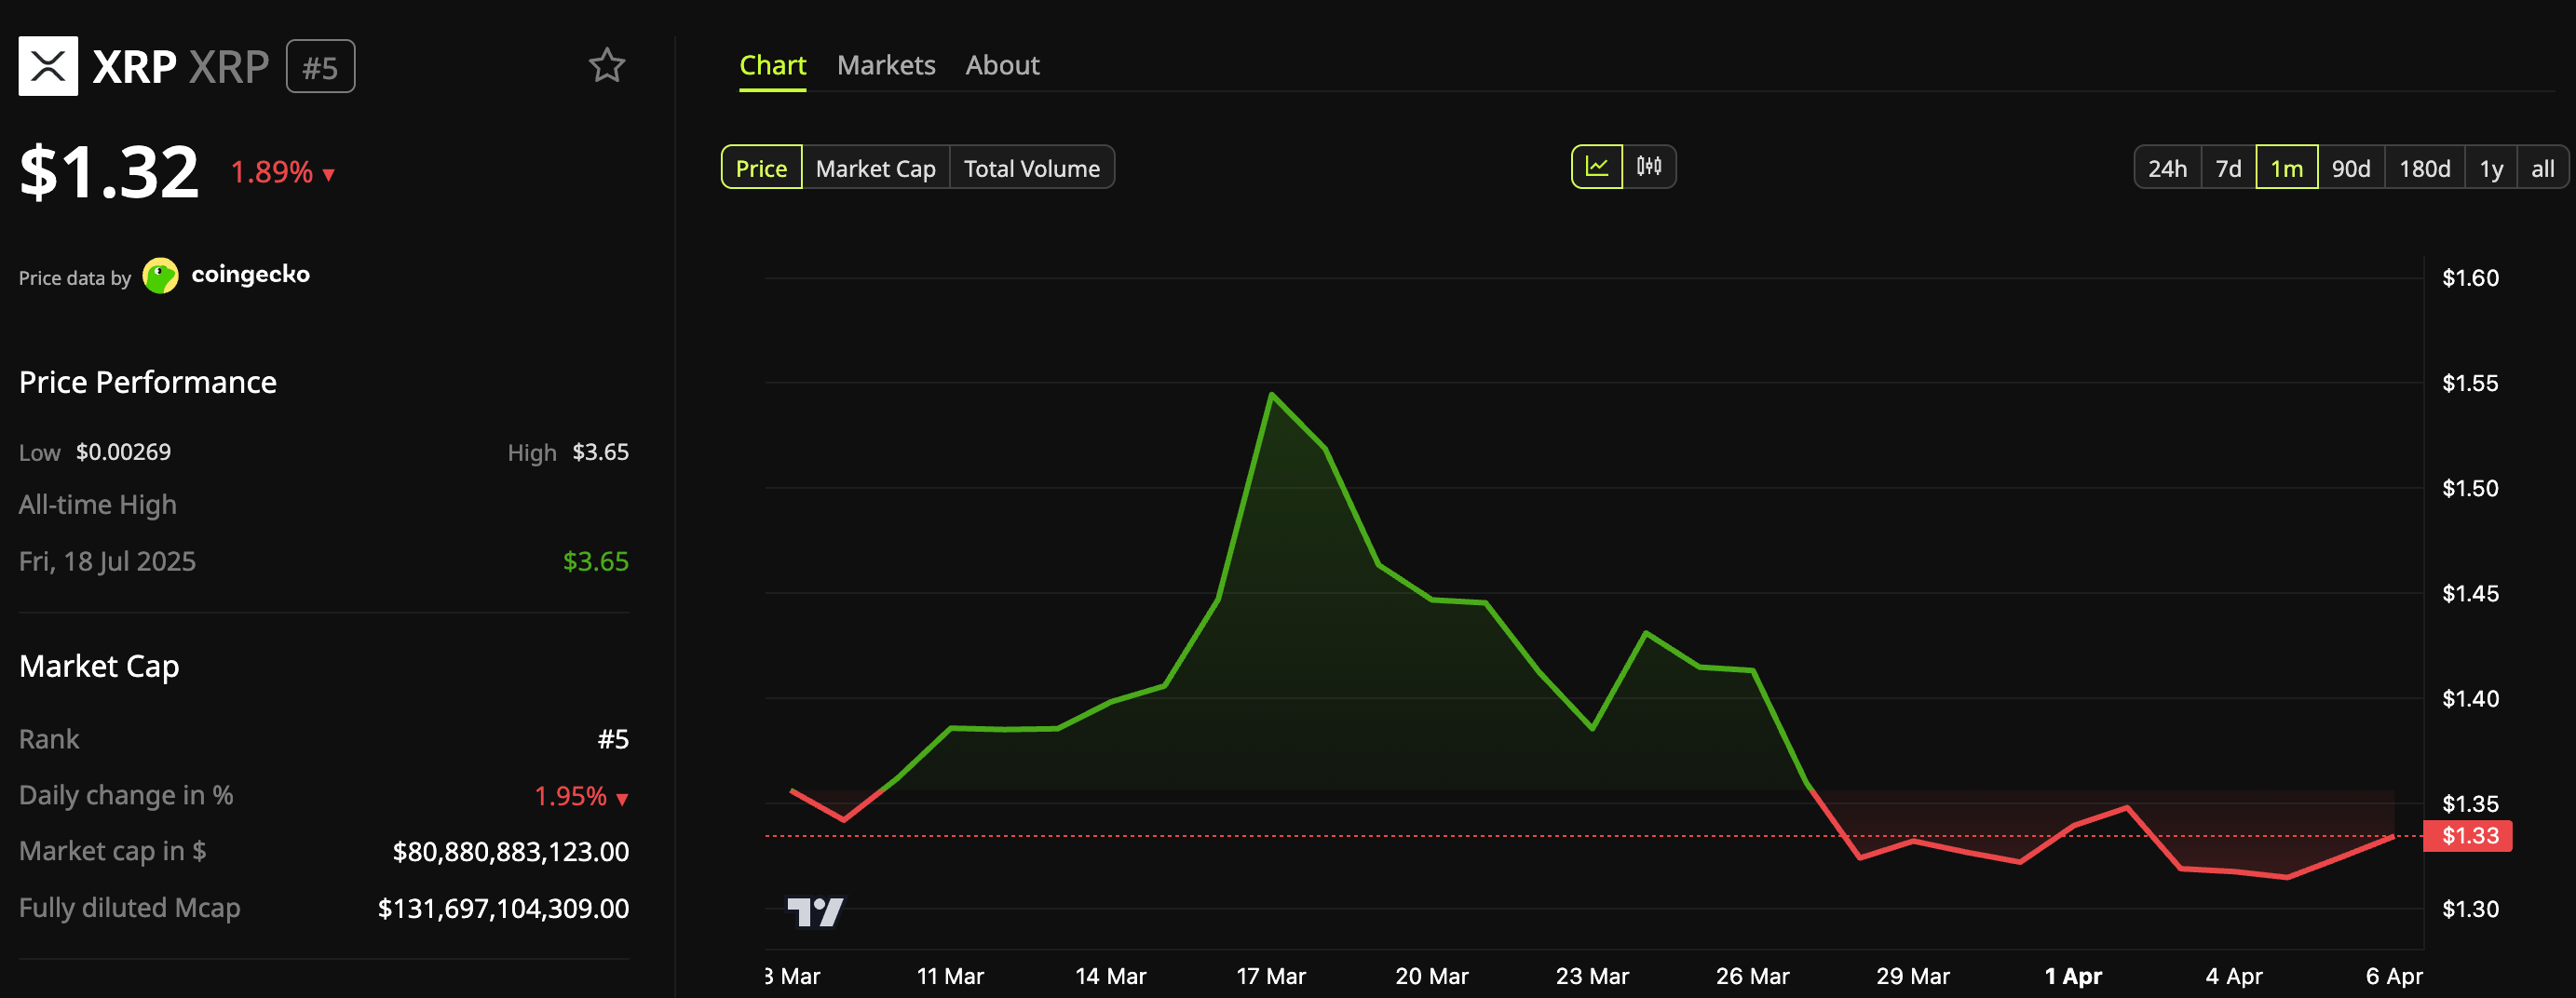This screenshot has width=2576, height=998.
Task: Click the 17 Mar x-axis date label
Action: pos(1271,976)
